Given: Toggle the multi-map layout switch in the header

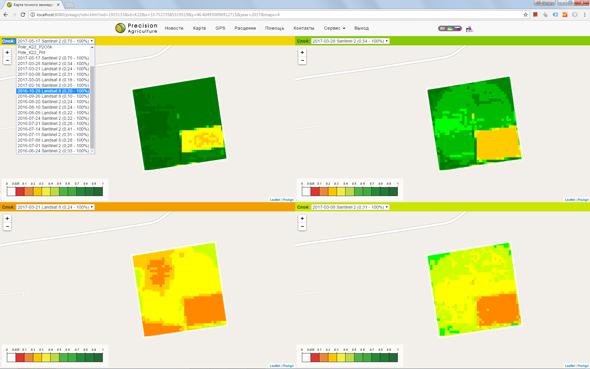Looking at the screenshot, I should 450,28.
